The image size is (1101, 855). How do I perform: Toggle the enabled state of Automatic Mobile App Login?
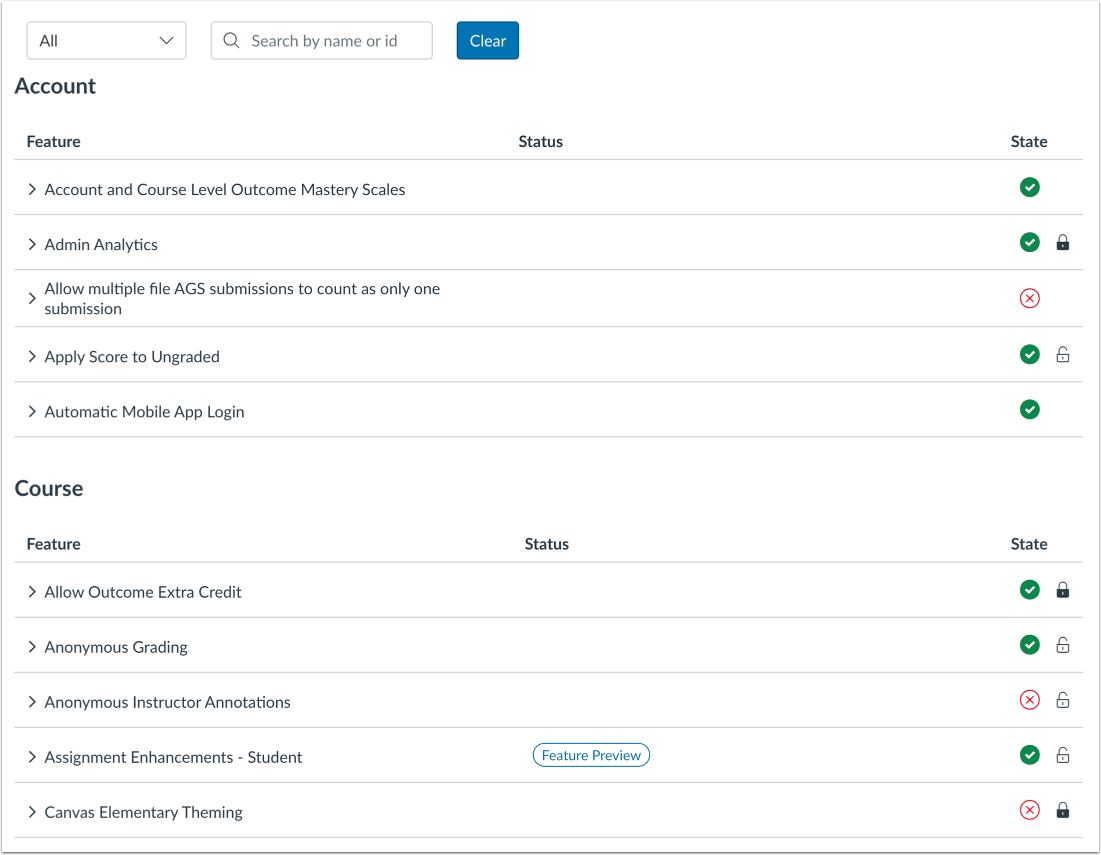tap(1029, 409)
